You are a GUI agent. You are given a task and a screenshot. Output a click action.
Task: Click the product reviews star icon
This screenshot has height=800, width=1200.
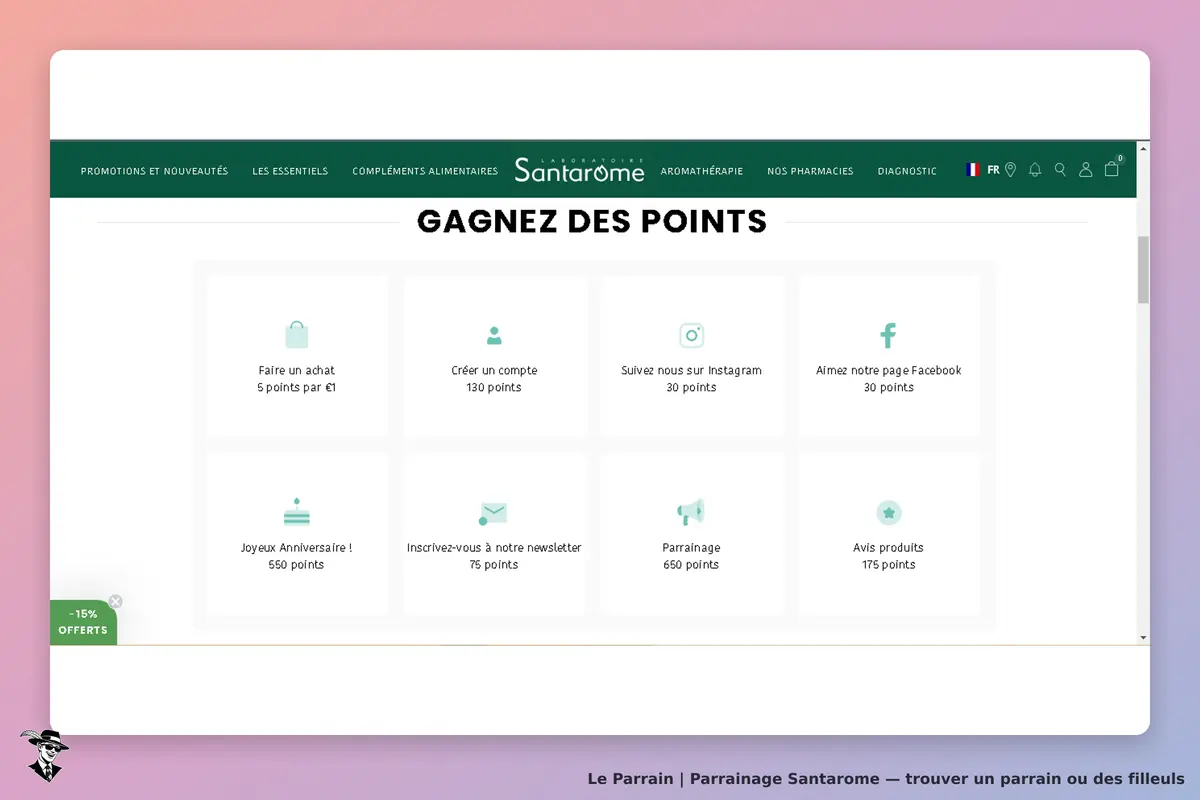pyautogui.click(x=889, y=513)
